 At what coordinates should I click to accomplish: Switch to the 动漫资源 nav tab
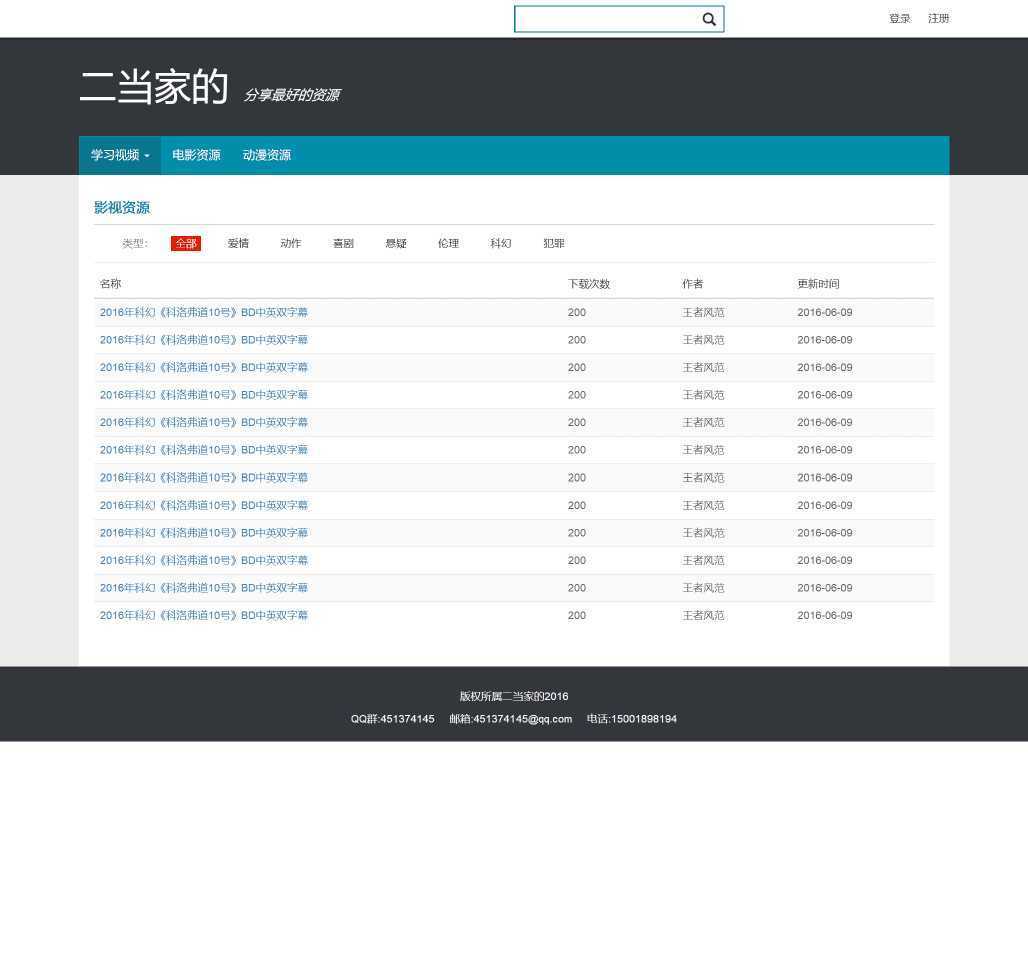coord(266,155)
